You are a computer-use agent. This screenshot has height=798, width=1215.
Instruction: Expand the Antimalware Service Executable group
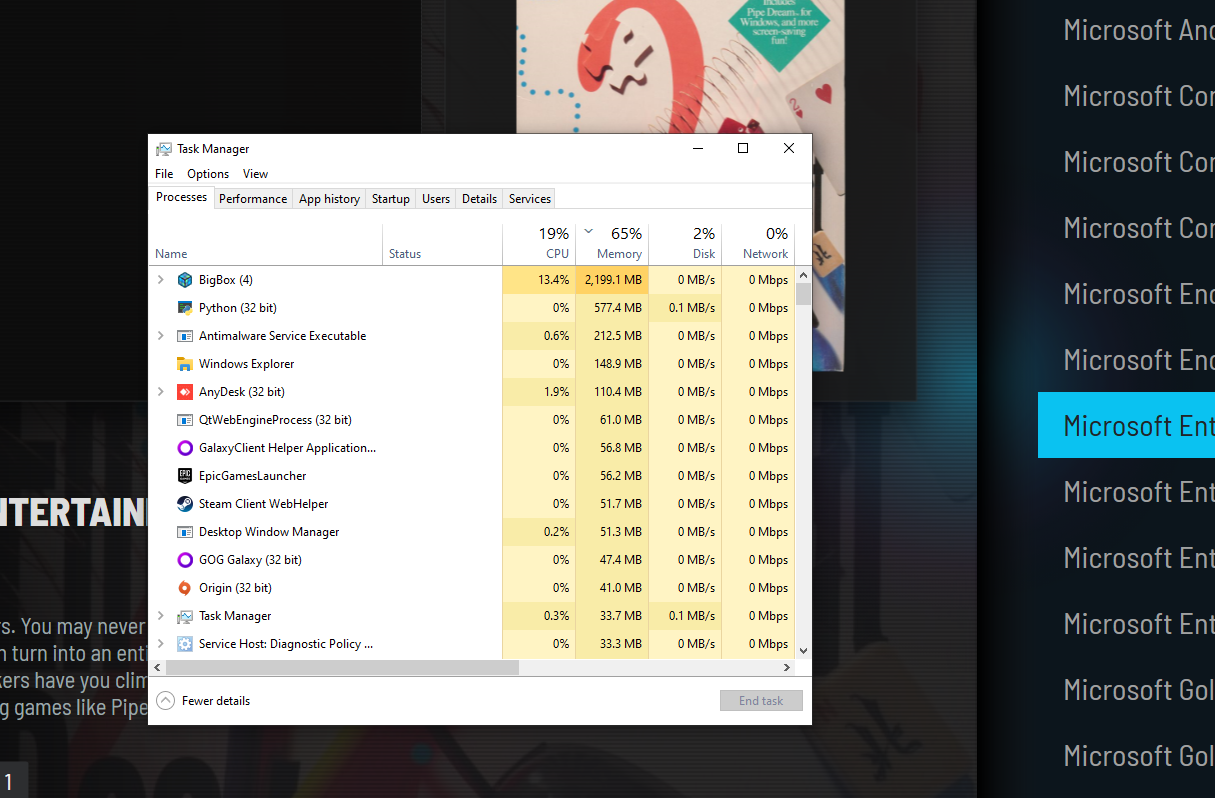click(161, 336)
